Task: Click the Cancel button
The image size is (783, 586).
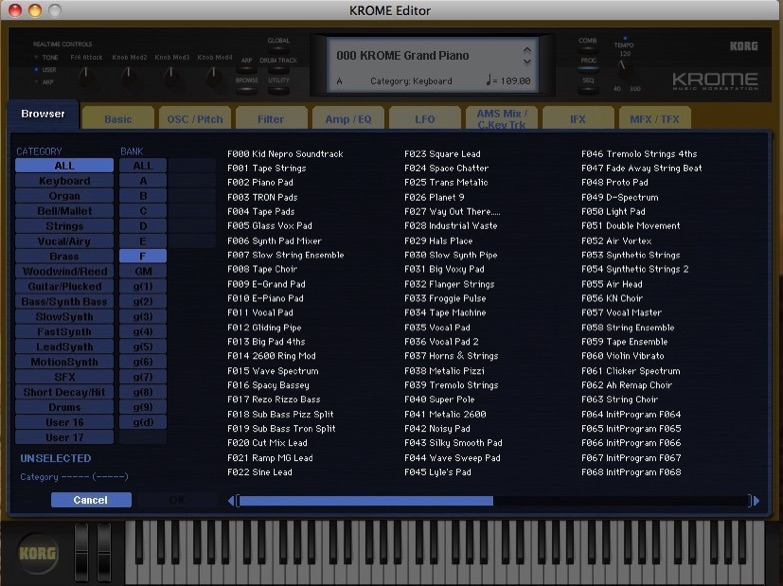Action: click(x=91, y=500)
